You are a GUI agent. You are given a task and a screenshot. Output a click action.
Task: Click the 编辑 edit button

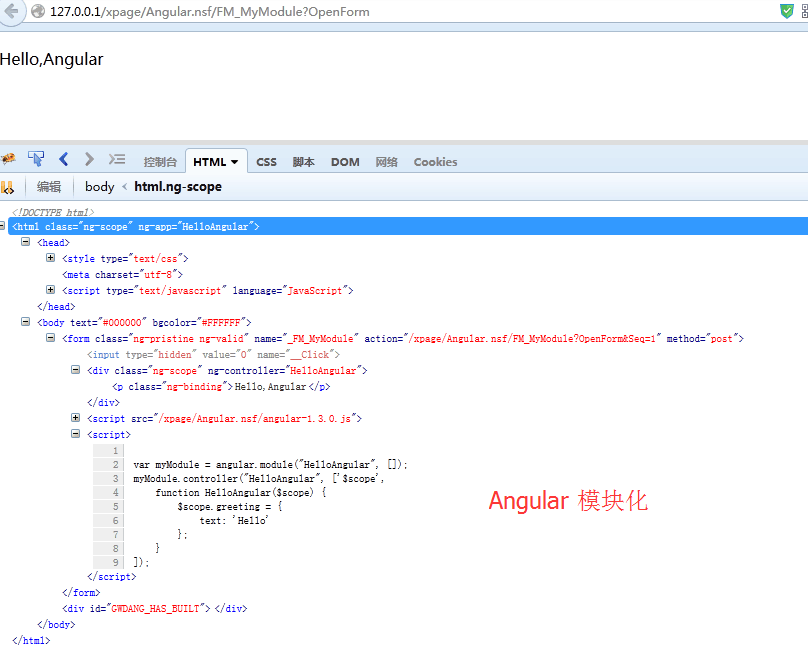[x=49, y=187]
